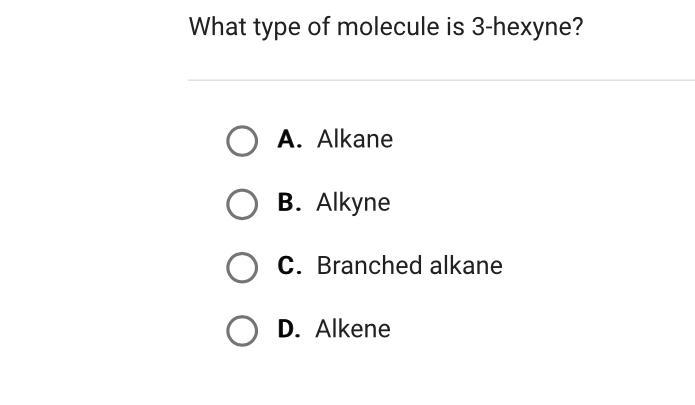Image resolution: width=695 pixels, height=405 pixels.
Task: Click the bold letter 'A.'
Action: pyautogui.click(x=289, y=139)
